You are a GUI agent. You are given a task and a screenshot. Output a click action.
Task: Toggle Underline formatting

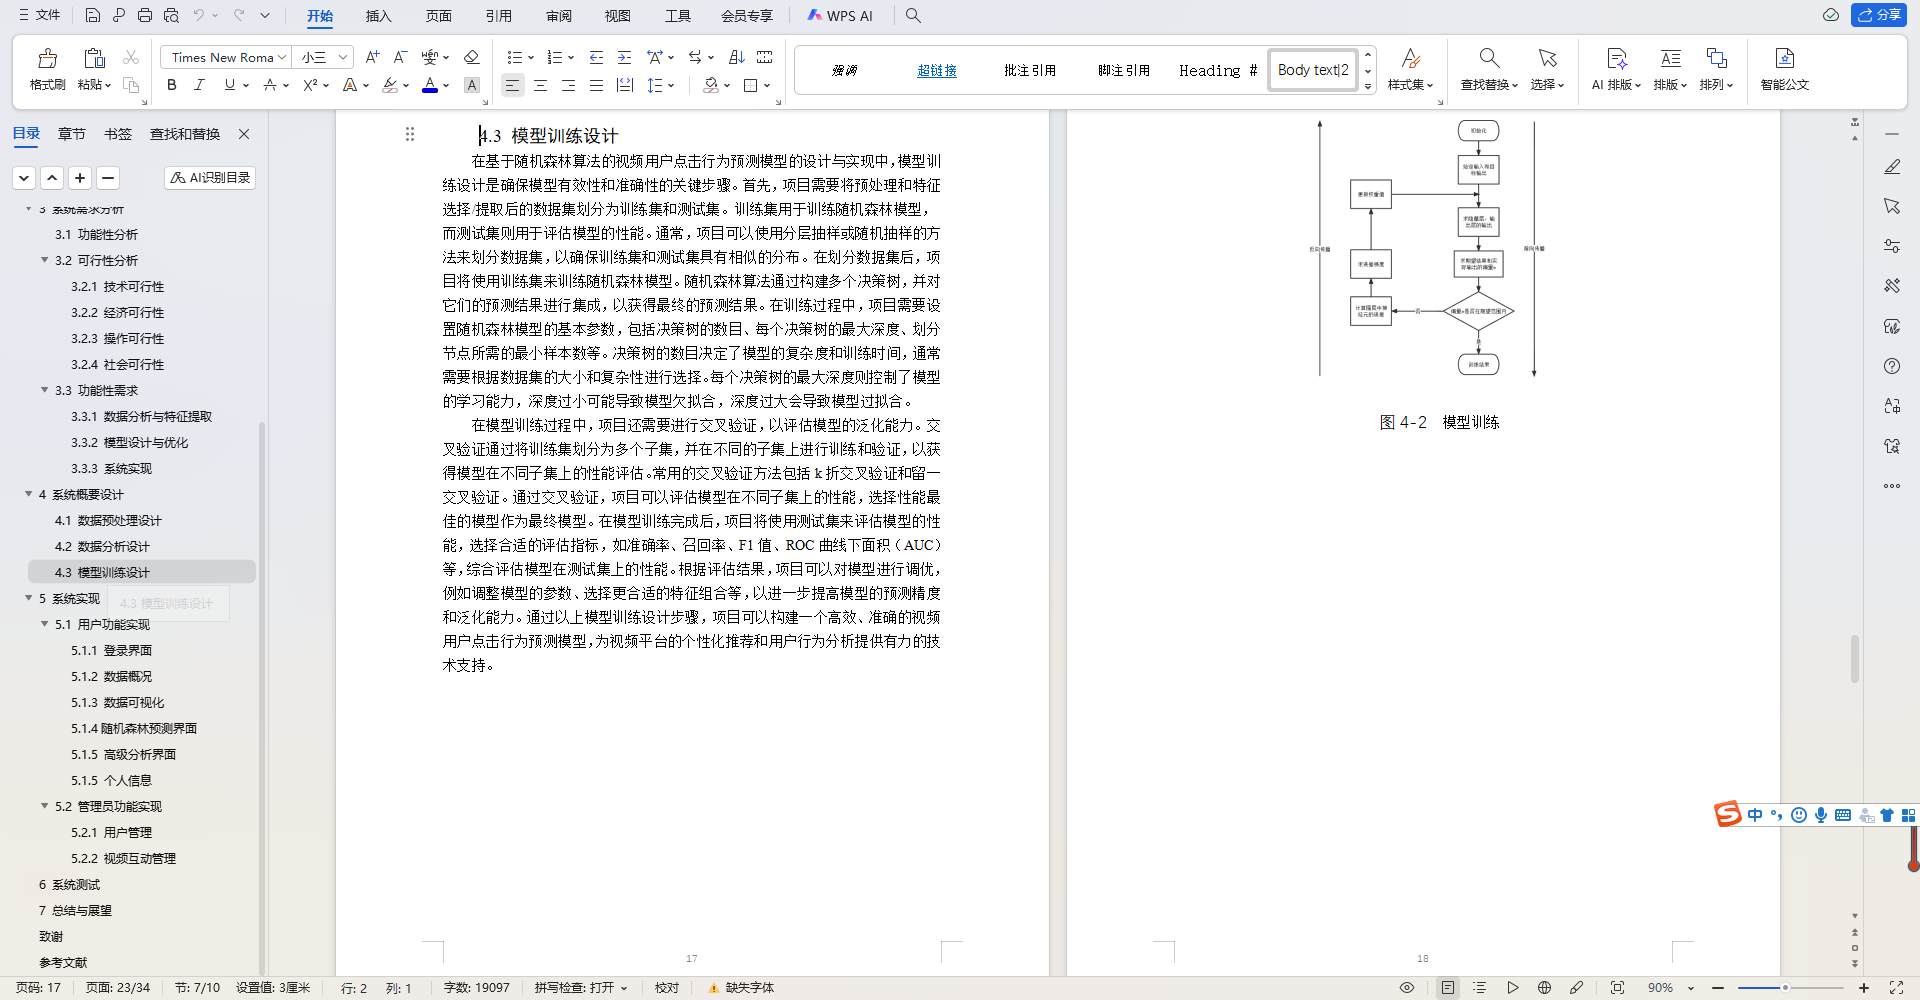230,85
